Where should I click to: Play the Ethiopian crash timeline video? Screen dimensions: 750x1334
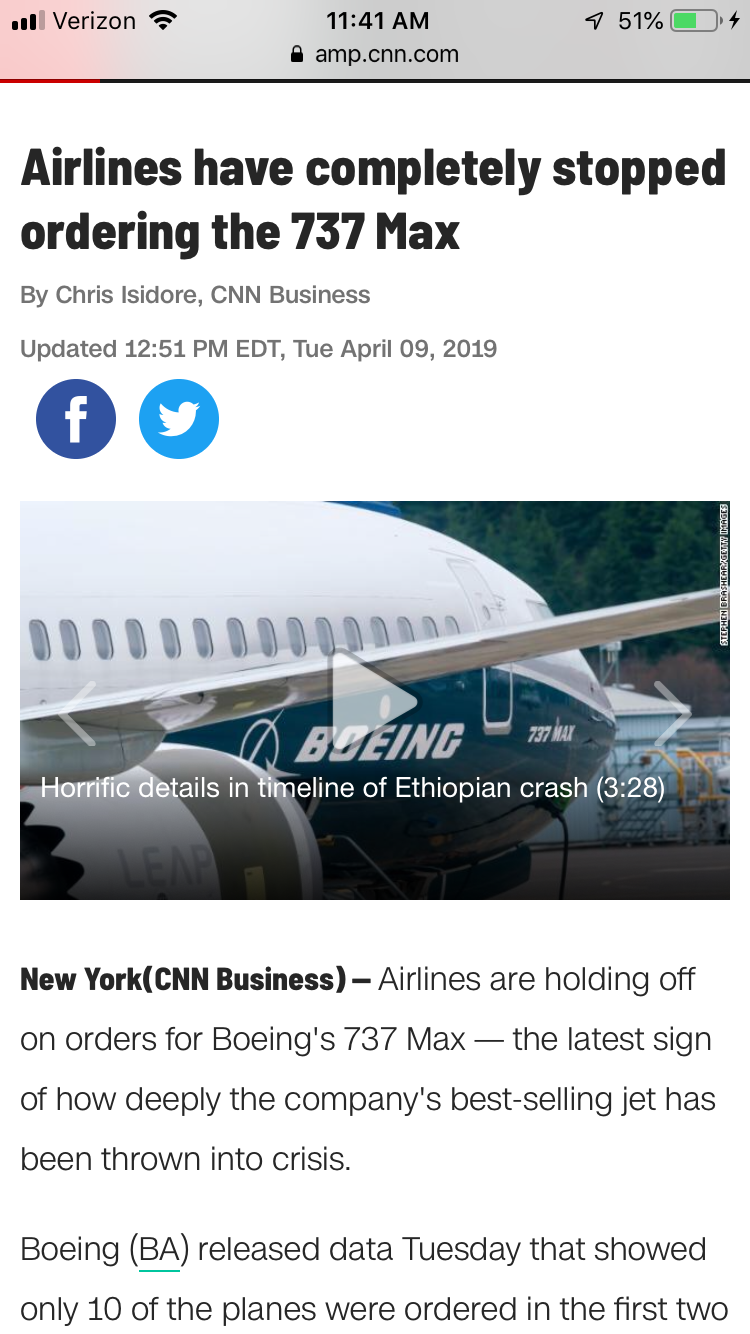pyautogui.click(x=374, y=700)
